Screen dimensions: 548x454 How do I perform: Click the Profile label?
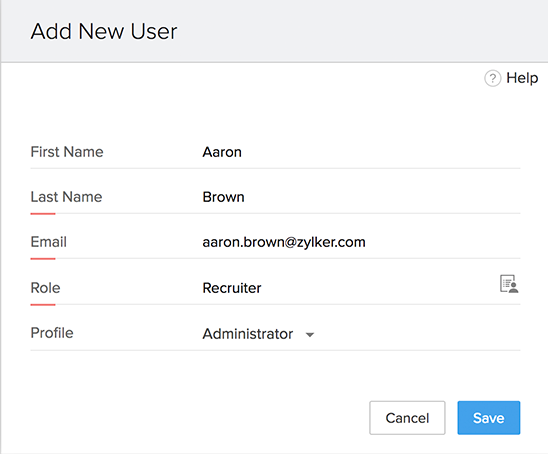52,333
